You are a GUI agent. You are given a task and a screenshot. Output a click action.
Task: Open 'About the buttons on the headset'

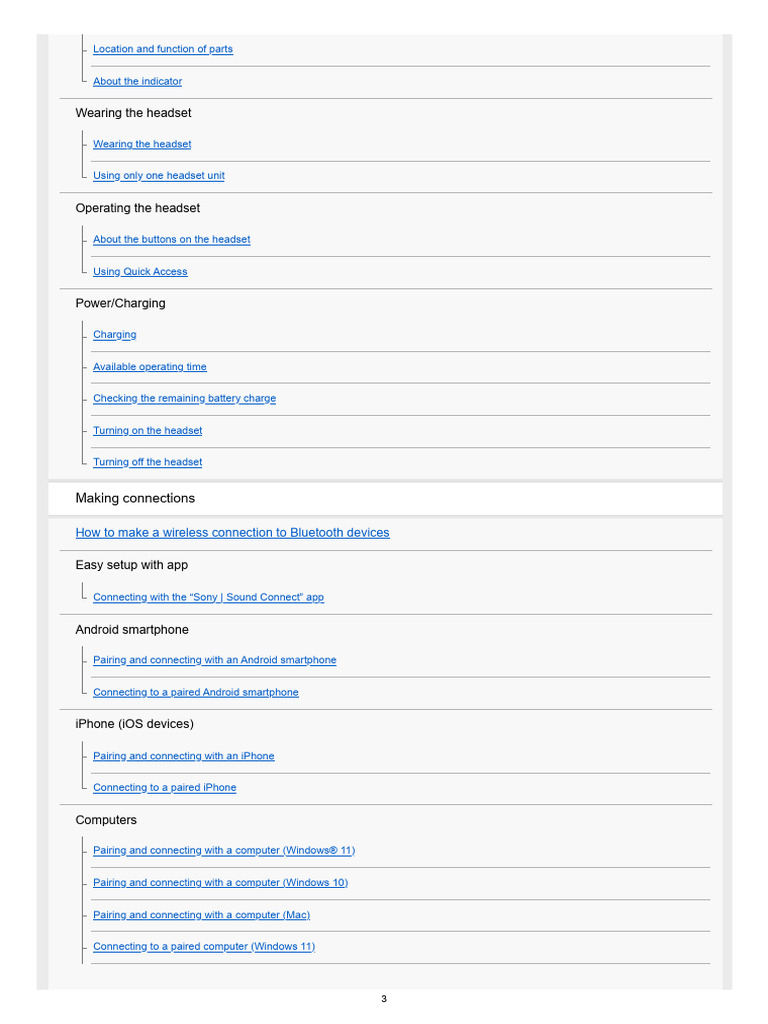pyautogui.click(x=171, y=239)
